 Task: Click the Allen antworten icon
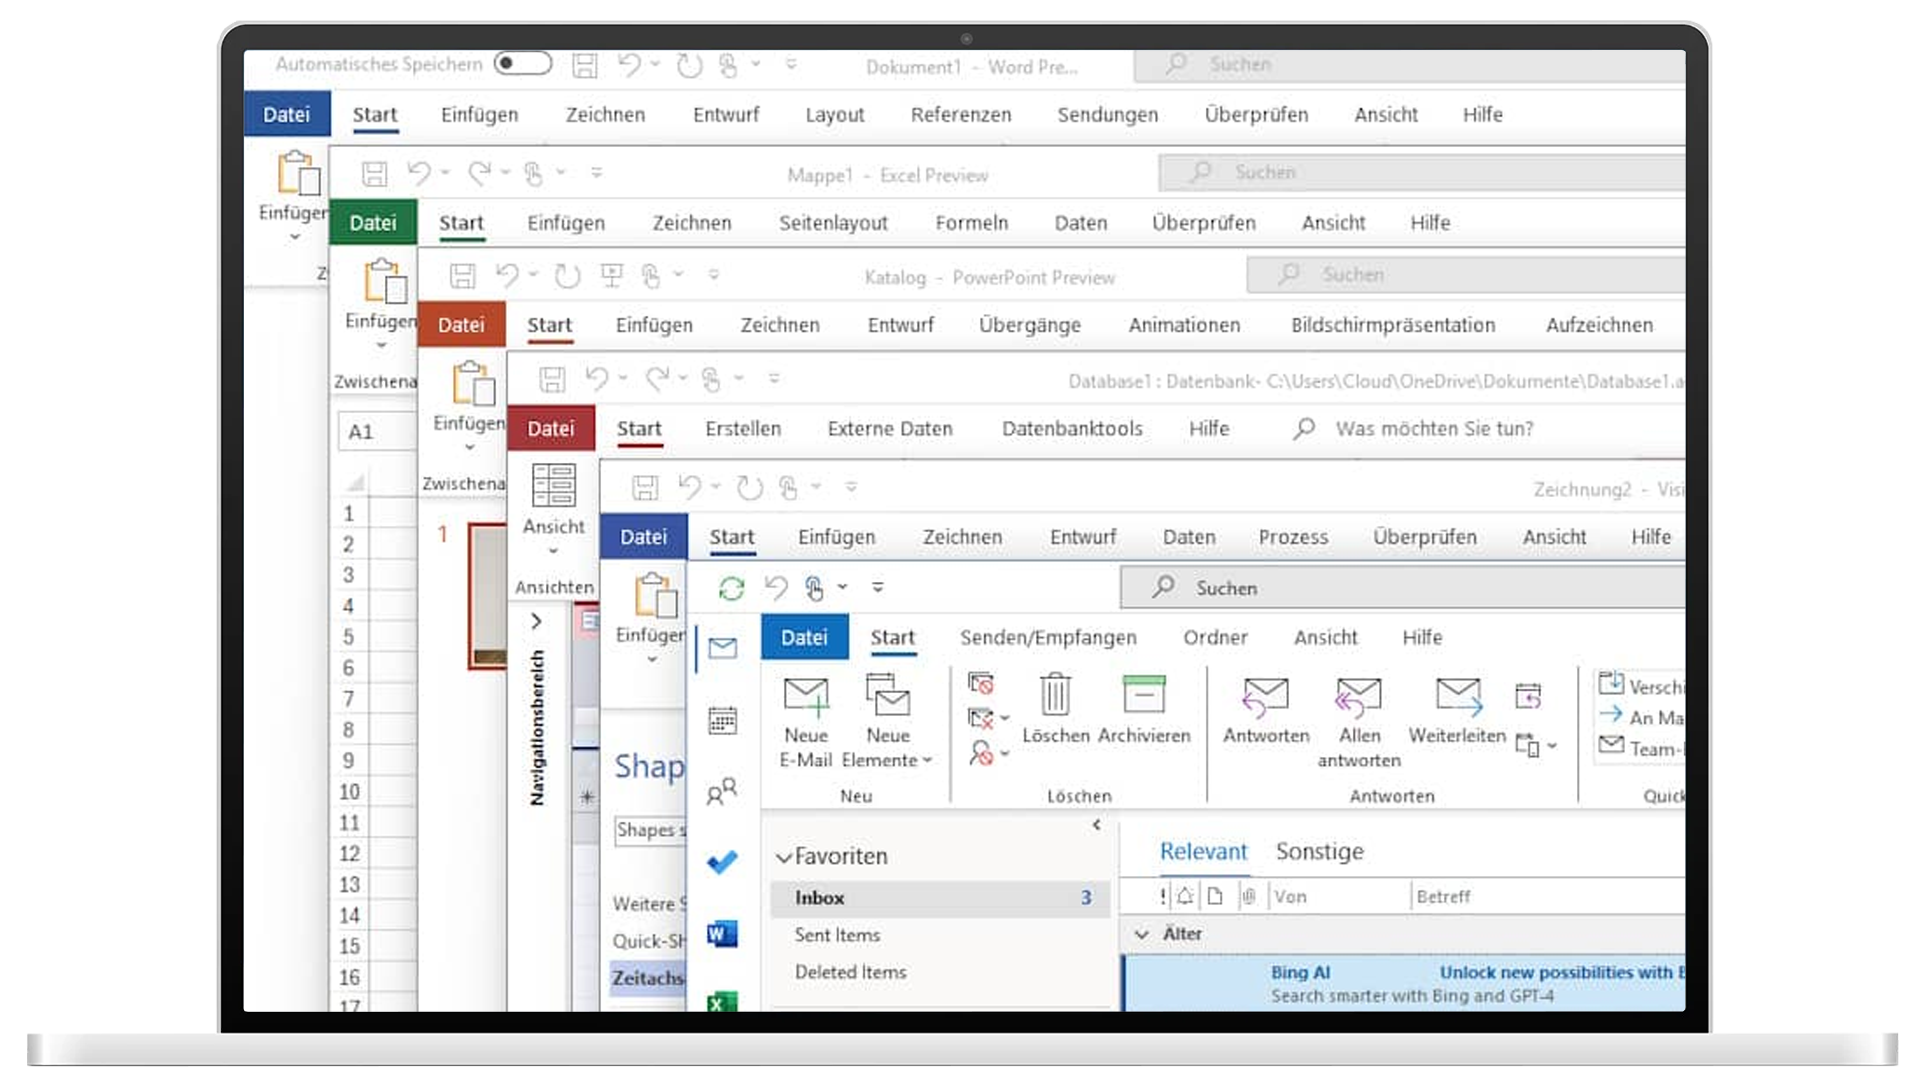[x=1358, y=697]
